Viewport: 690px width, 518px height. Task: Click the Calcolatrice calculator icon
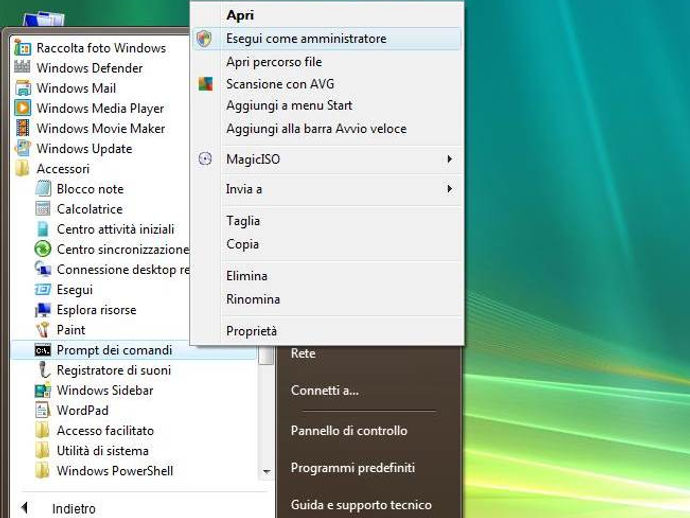click(x=43, y=209)
